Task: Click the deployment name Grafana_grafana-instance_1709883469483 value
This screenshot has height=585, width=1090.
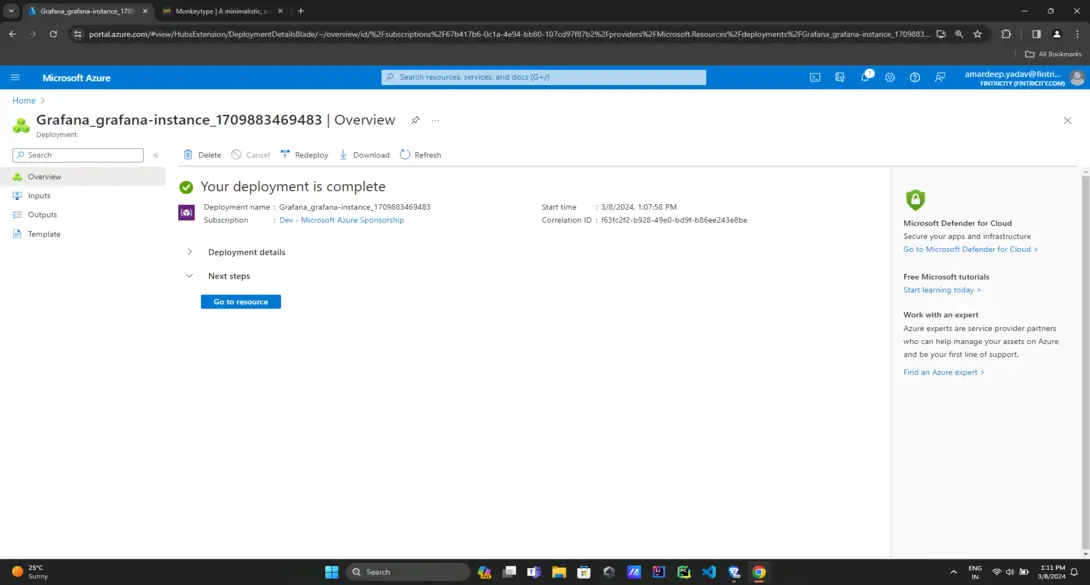Action: 355,207
